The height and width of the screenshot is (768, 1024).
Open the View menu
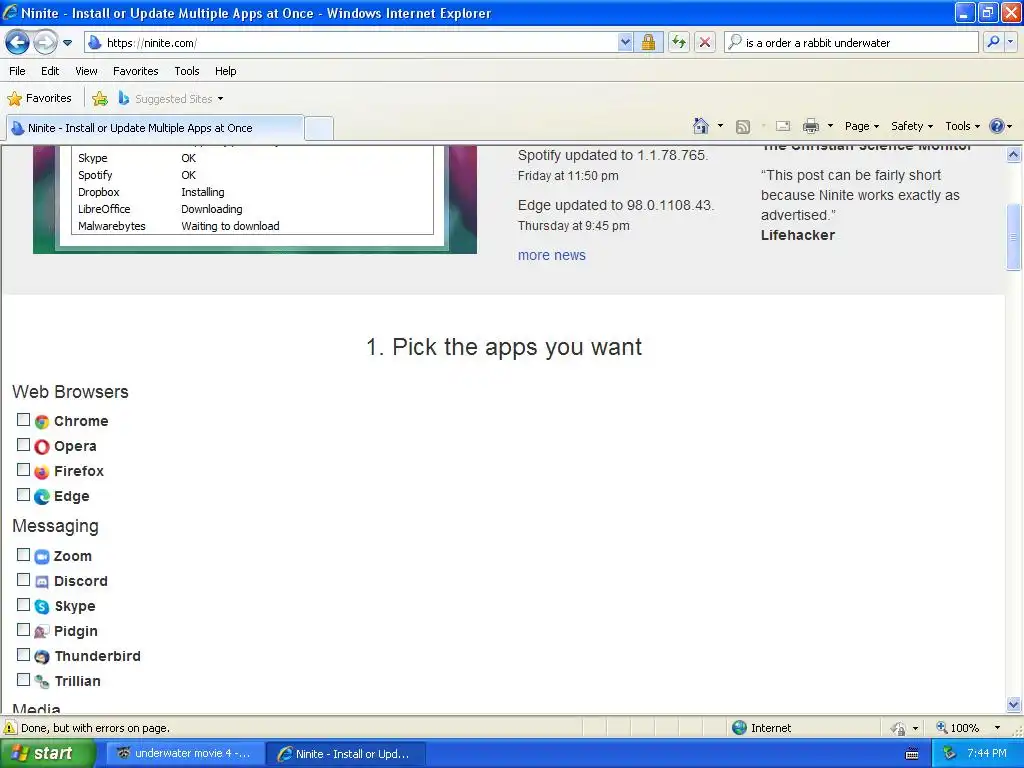point(86,71)
